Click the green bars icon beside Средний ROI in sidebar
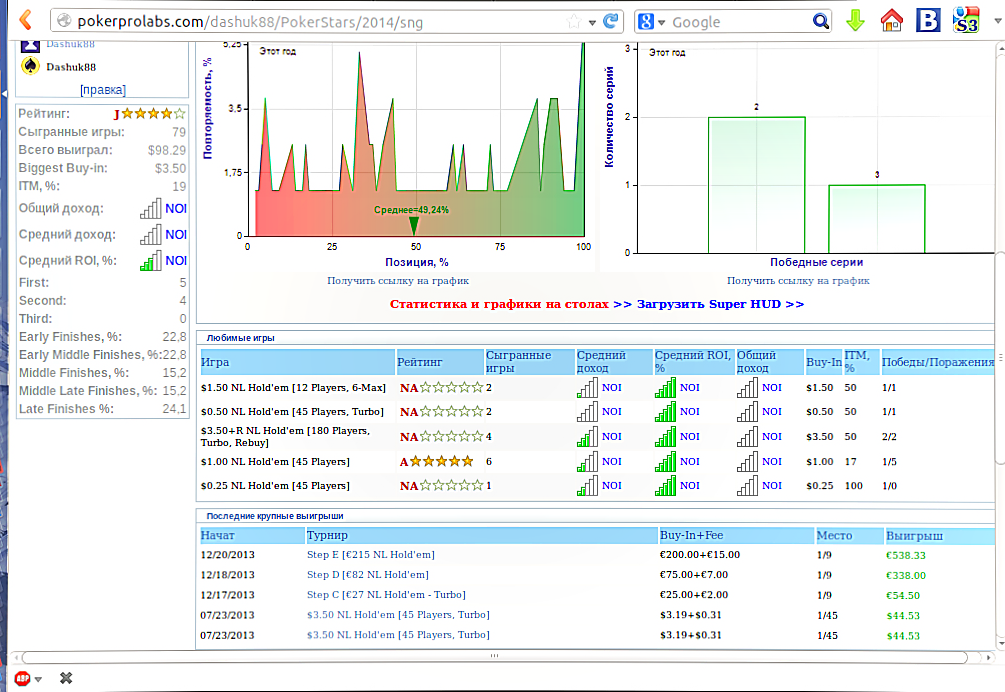Image resolution: width=1005 pixels, height=692 pixels. [x=151, y=261]
